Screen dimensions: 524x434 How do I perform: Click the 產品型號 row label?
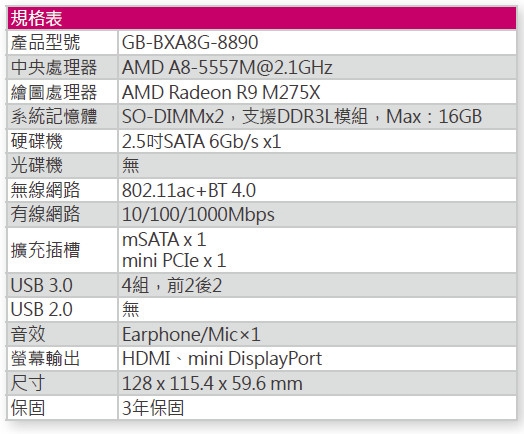pyautogui.click(x=45, y=42)
